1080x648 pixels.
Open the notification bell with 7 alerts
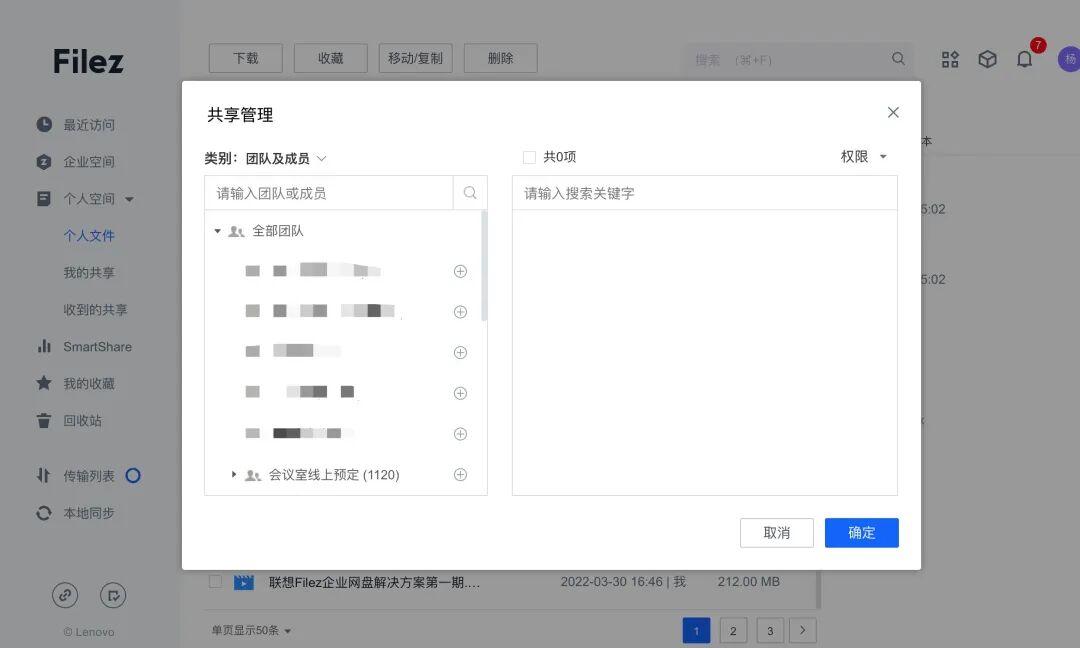click(1024, 59)
